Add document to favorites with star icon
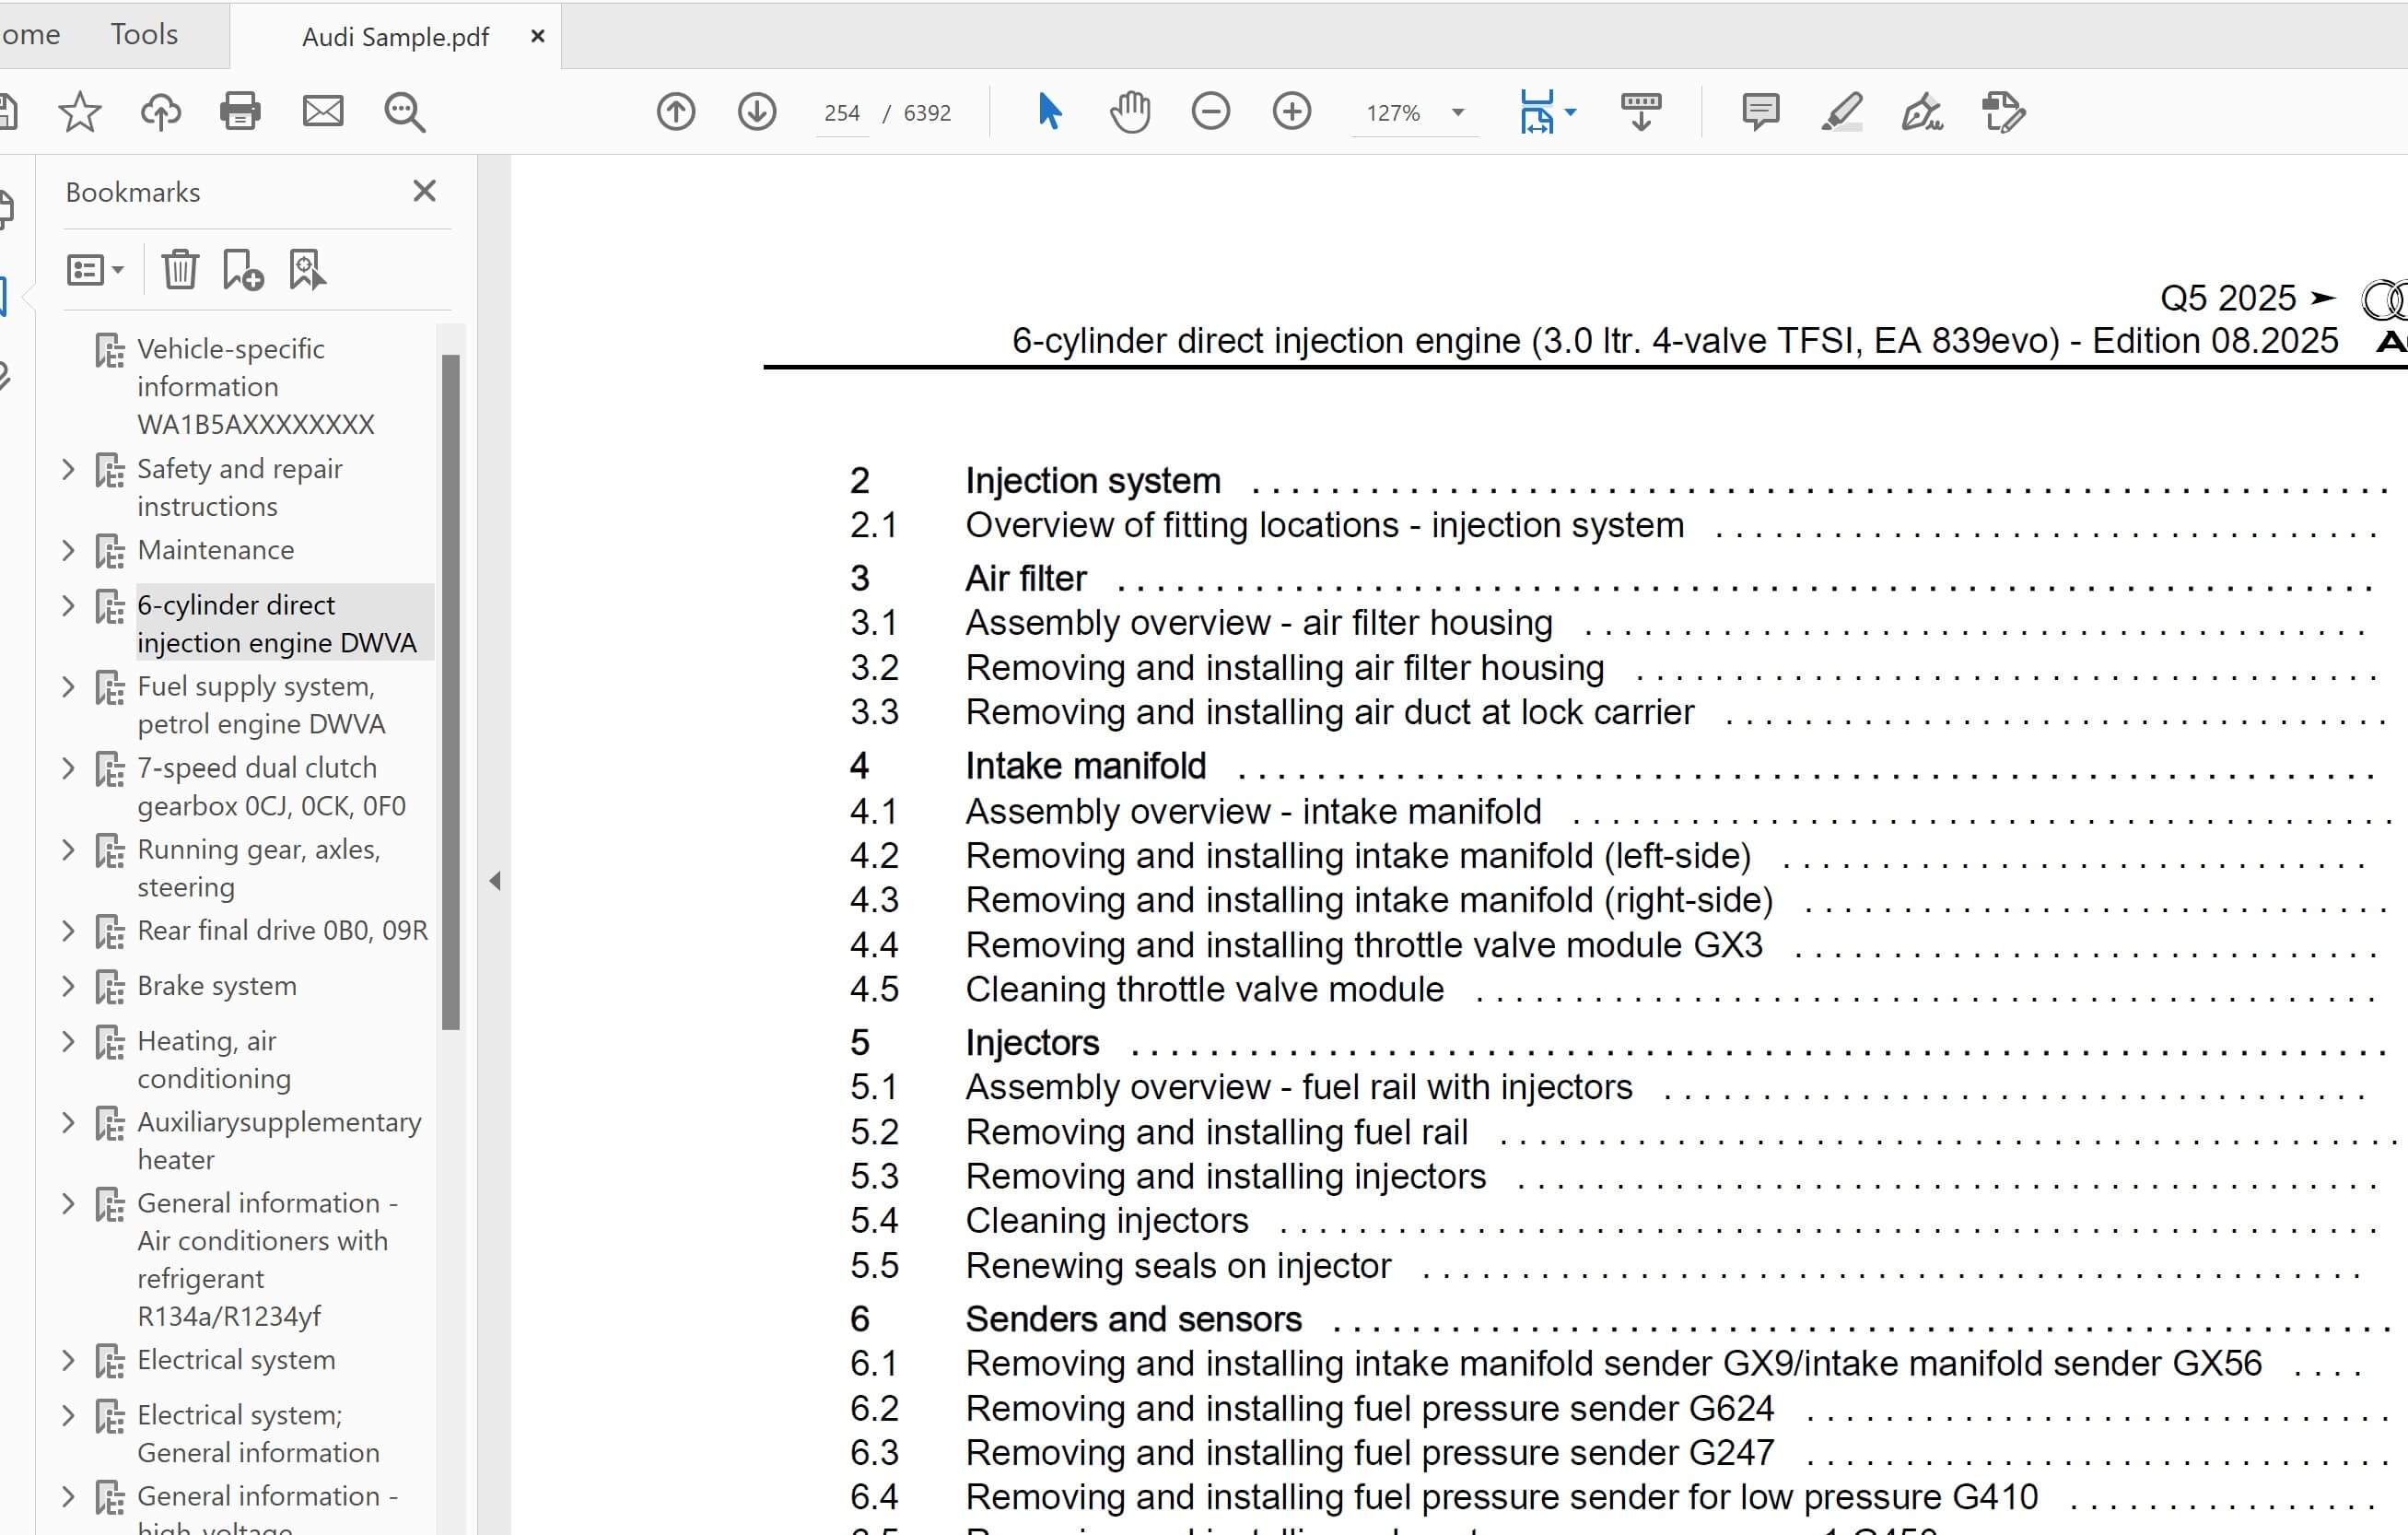This screenshot has height=1535, width=2408. click(x=79, y=111)
